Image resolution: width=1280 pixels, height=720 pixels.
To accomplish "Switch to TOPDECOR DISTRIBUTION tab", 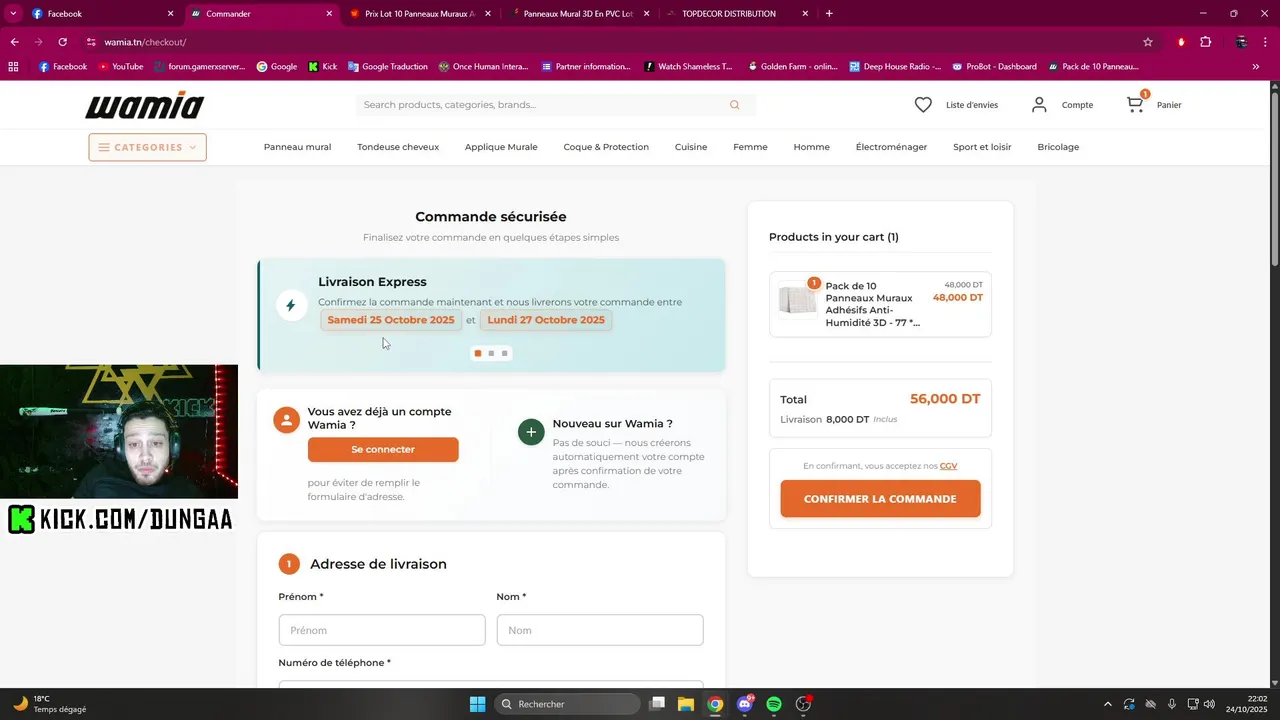I will point(736,14).
